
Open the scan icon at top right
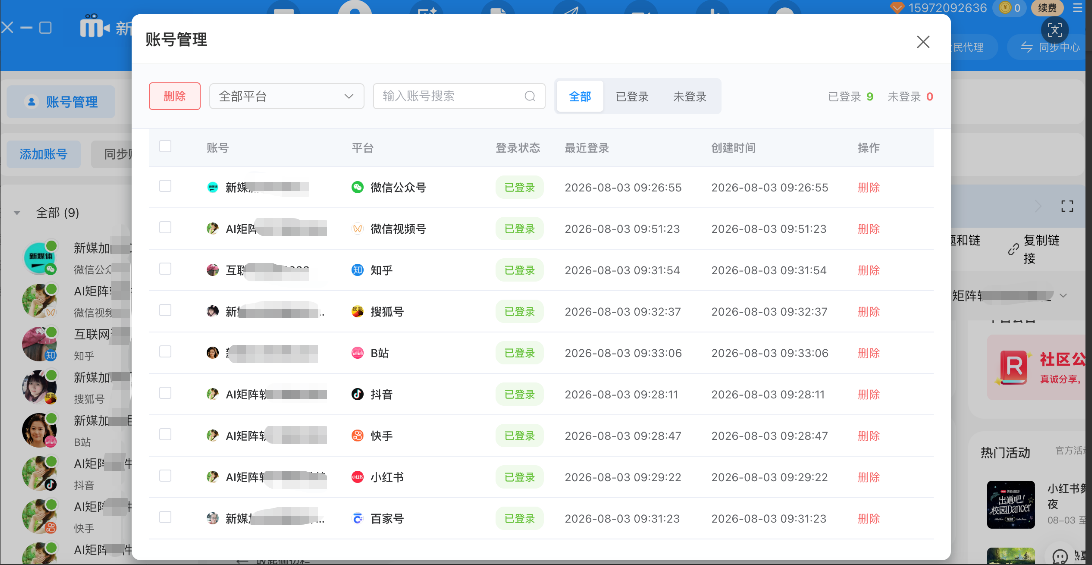click(x=1056, y=29)
